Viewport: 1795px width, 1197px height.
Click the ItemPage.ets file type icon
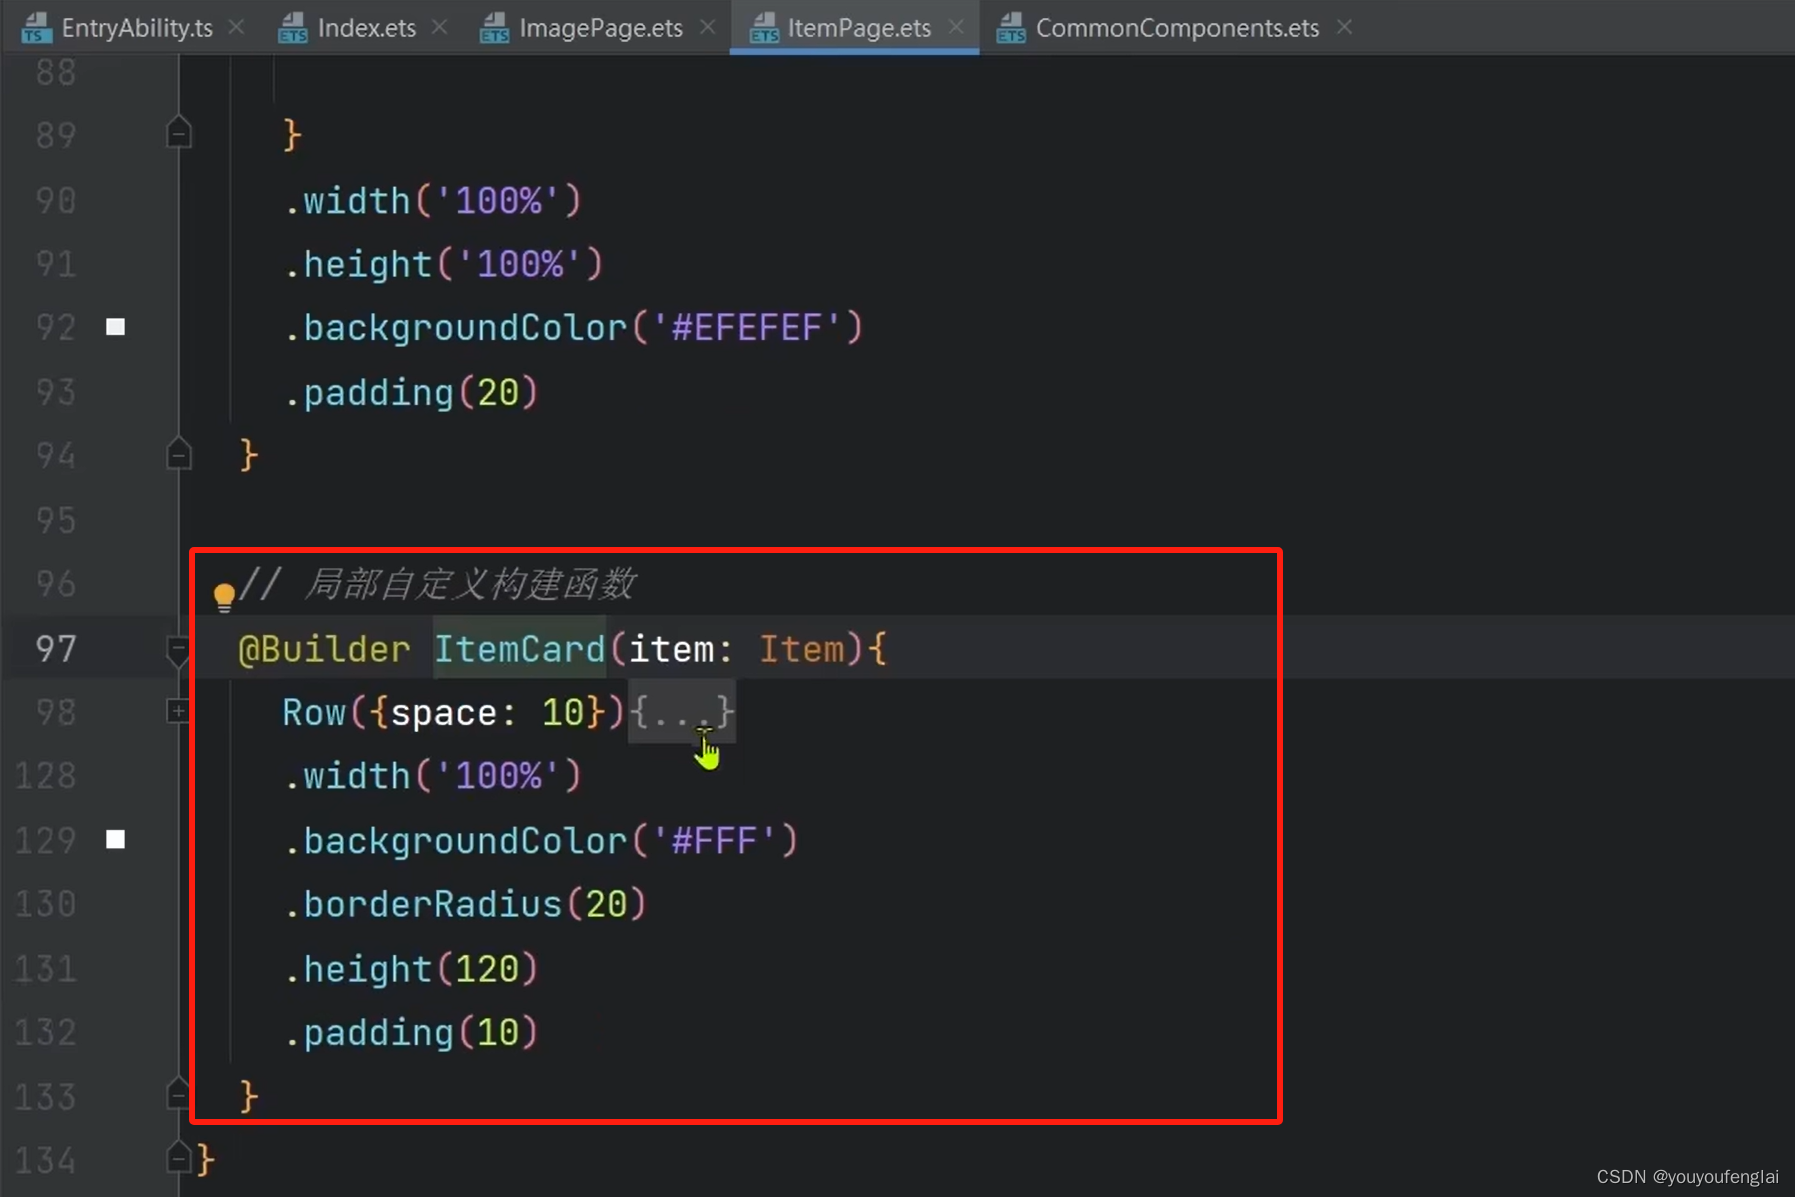point(763,28)
